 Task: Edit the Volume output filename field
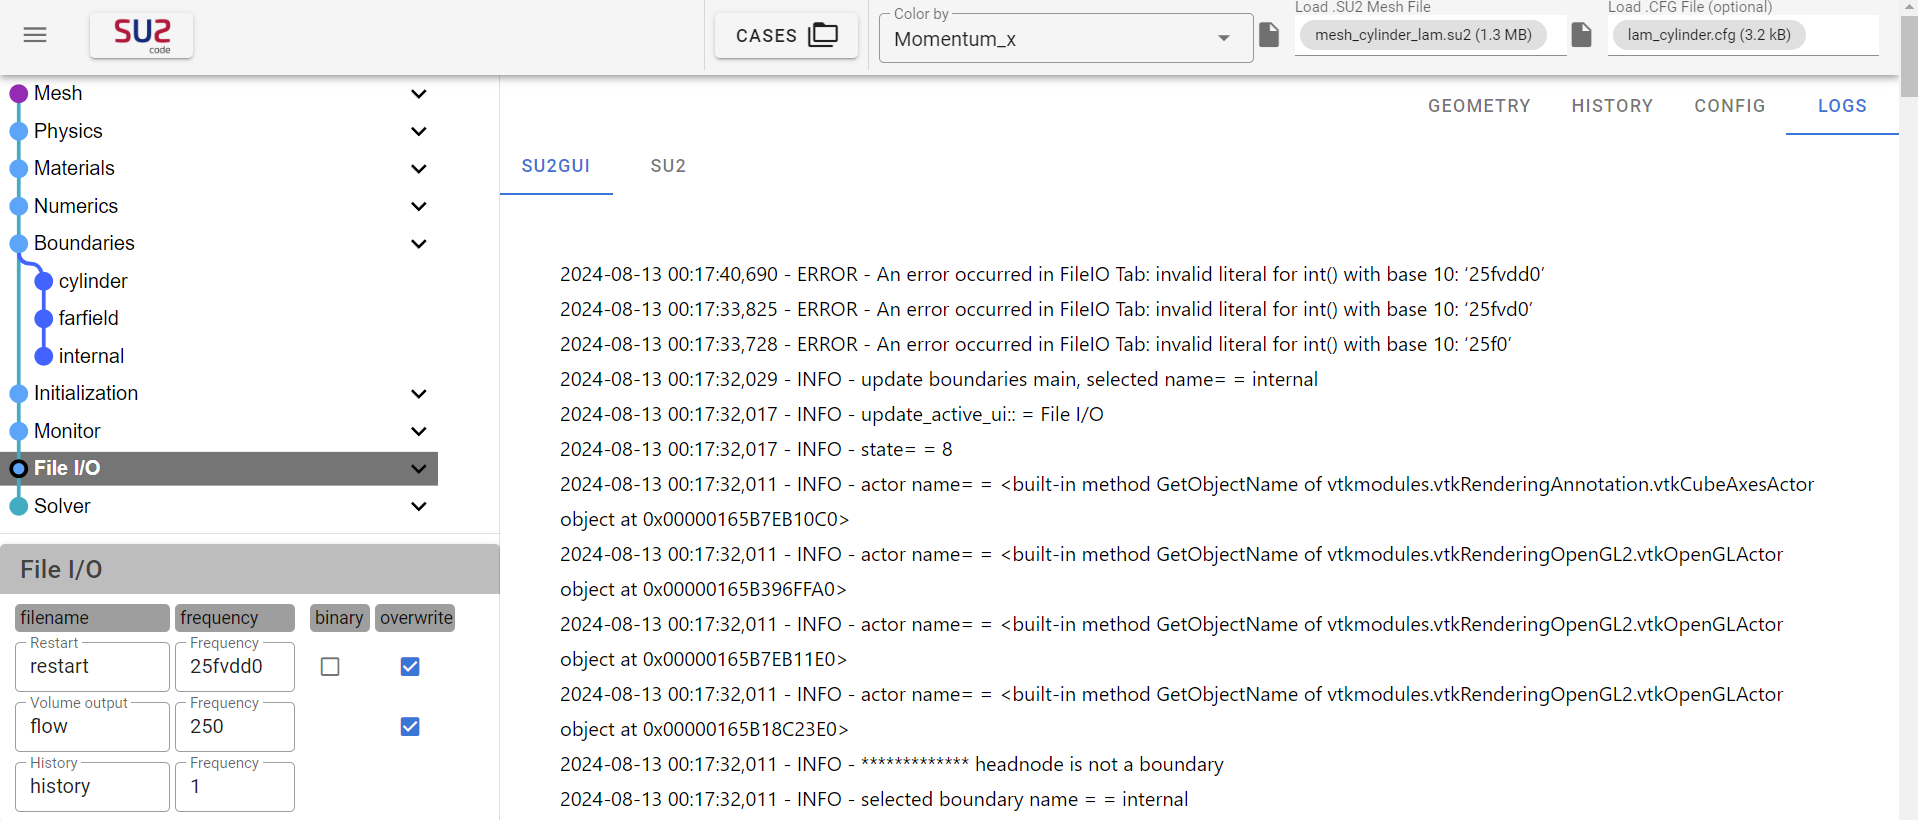coord(92,726)
